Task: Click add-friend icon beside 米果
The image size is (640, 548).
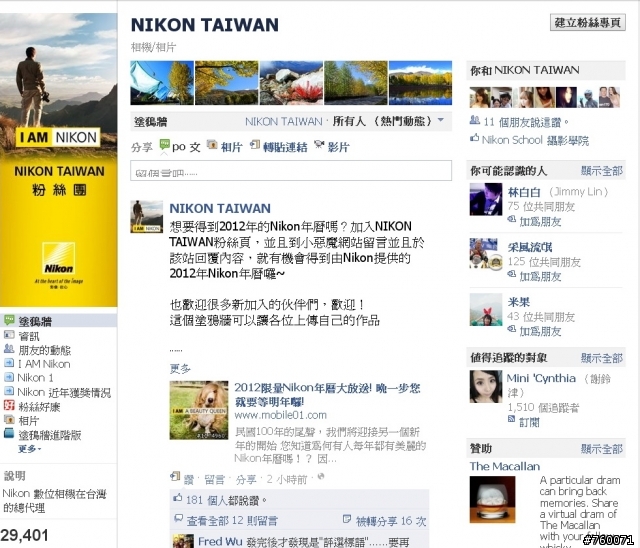Action: [x=512, y=329]
